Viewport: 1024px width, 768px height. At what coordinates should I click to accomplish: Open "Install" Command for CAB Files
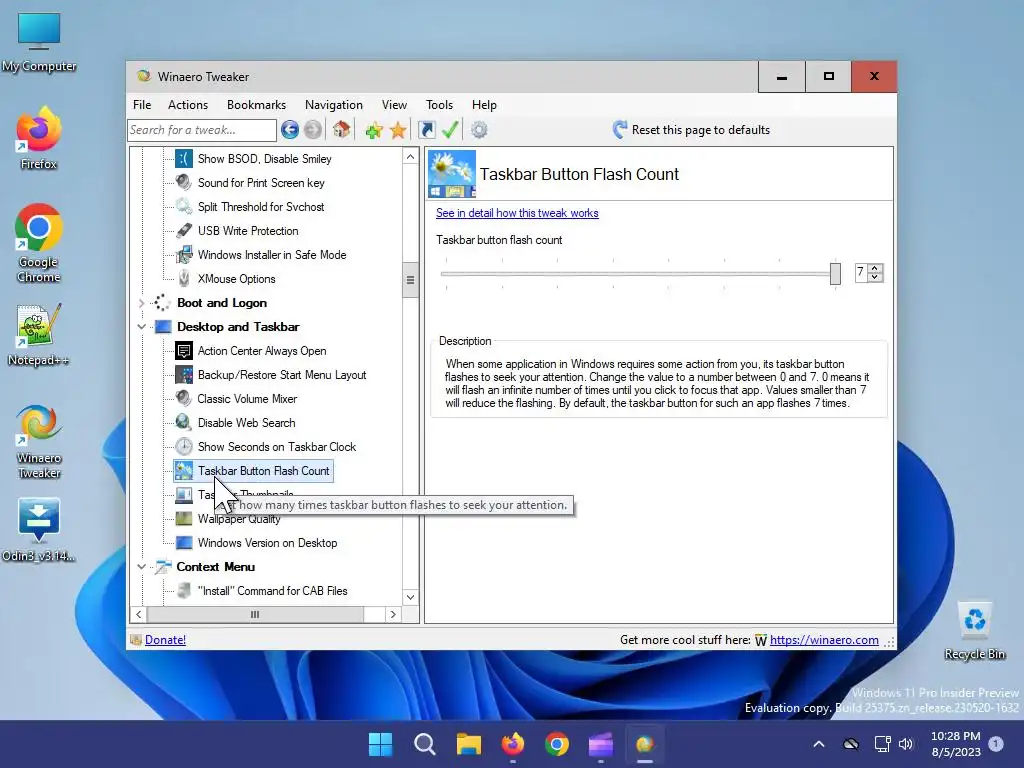coord(272,591)
